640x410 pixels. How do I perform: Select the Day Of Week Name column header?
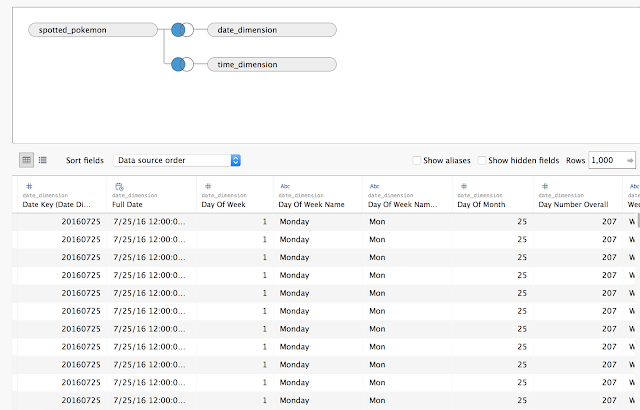coord(311,204)
